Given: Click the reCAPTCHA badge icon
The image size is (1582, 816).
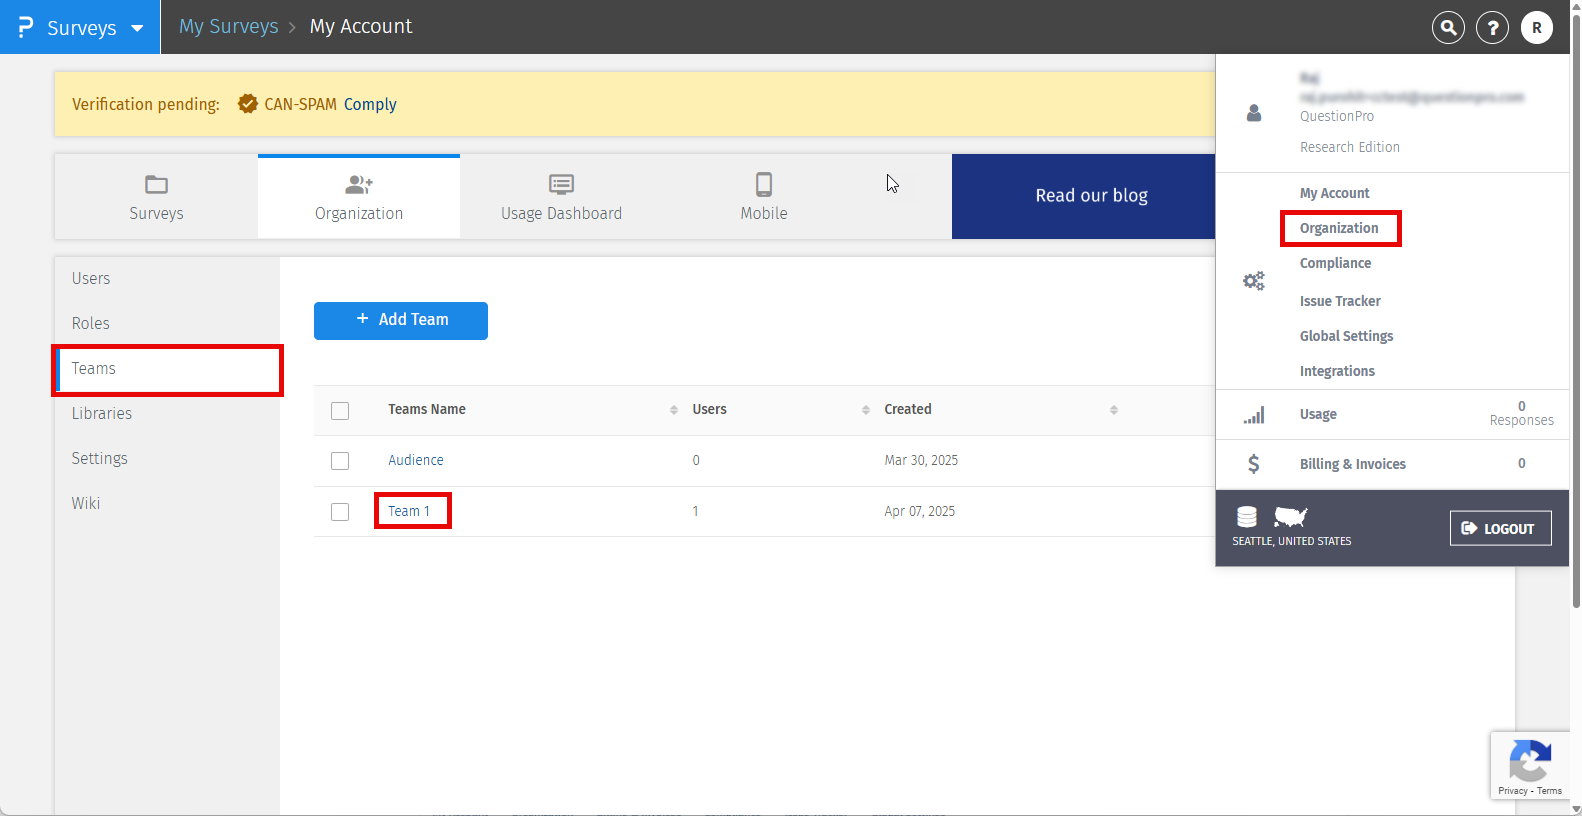Looking at the screenshot, I should (1529, 762).
